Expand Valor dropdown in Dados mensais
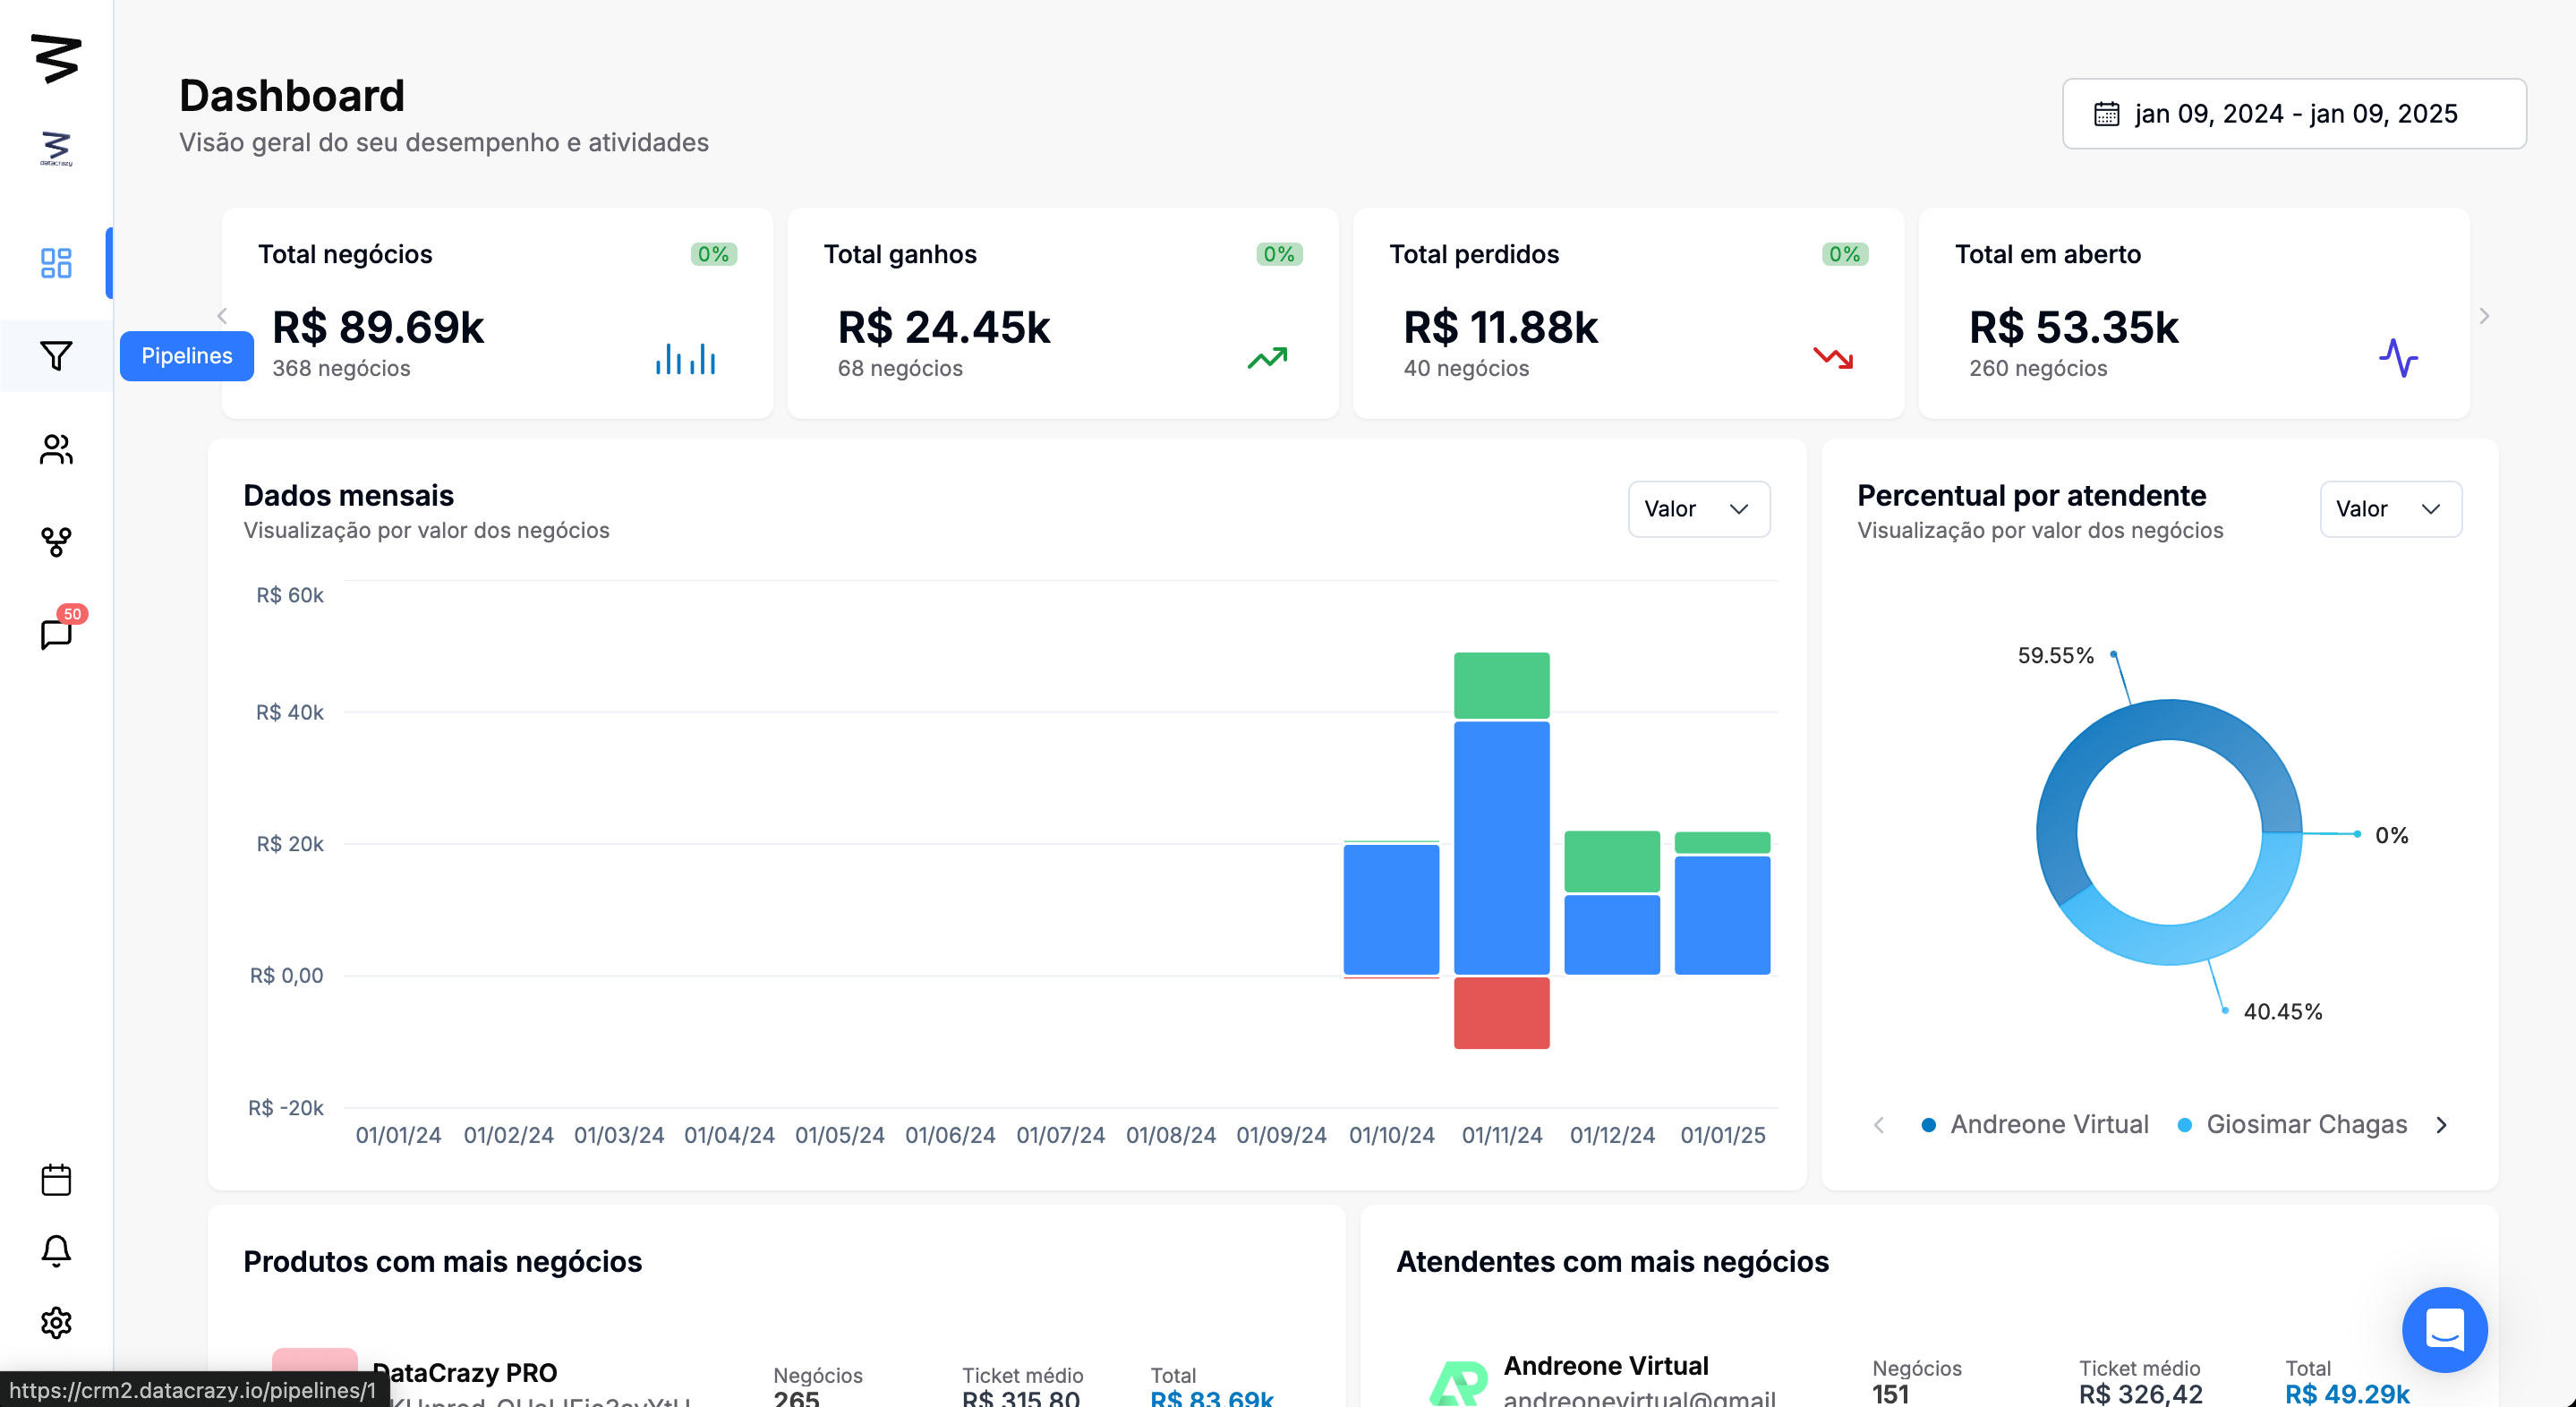The image size is (2576, 1407). pyautogui.click(x=1698, y=509)
